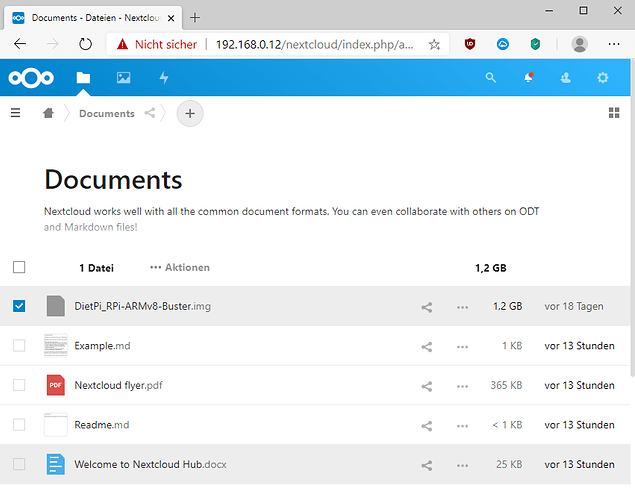Open the notifications bell icon

tap(529, 77)
